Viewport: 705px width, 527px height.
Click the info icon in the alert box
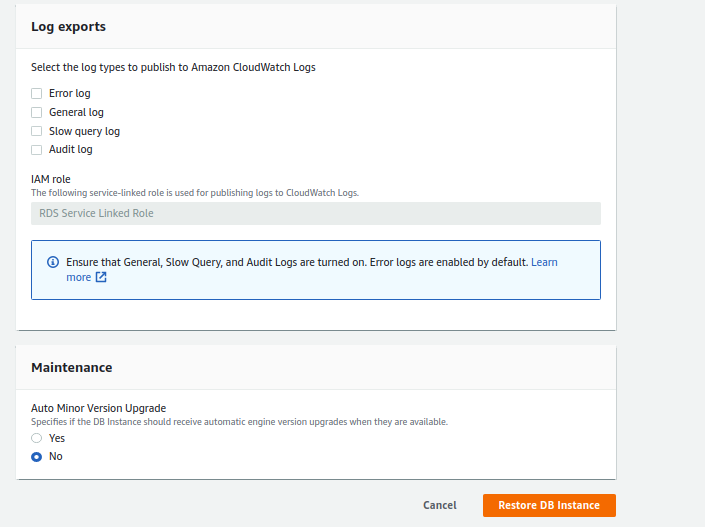click(52, 262)
